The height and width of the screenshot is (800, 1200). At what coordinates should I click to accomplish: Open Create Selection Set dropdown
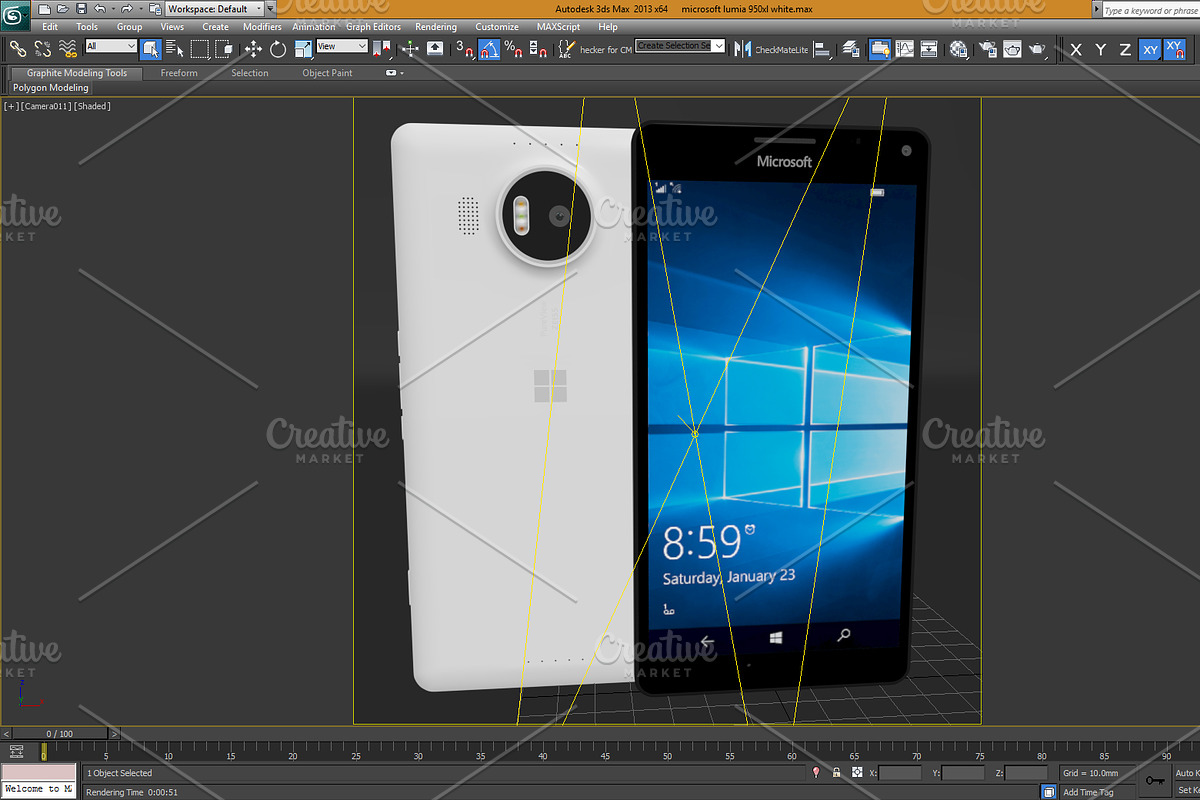click(x=680, y=46)
